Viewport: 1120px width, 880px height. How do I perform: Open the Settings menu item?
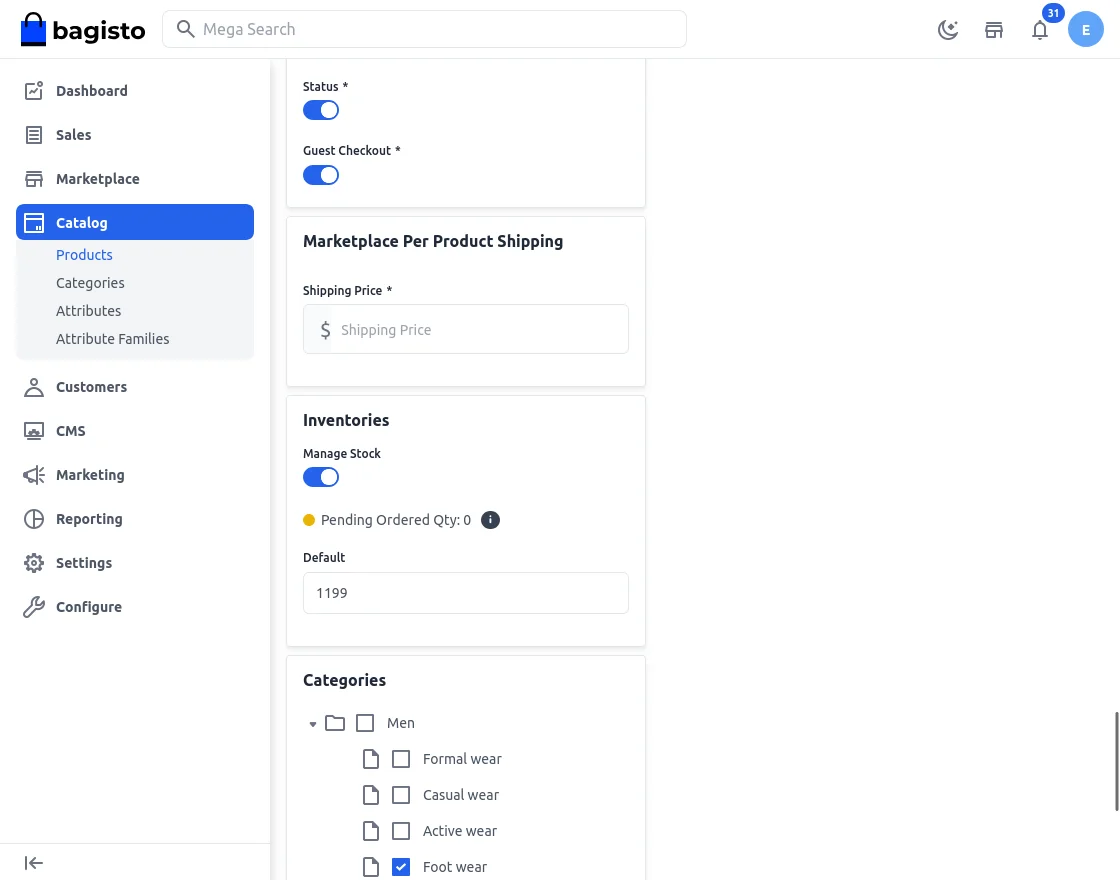coord(84,563)
